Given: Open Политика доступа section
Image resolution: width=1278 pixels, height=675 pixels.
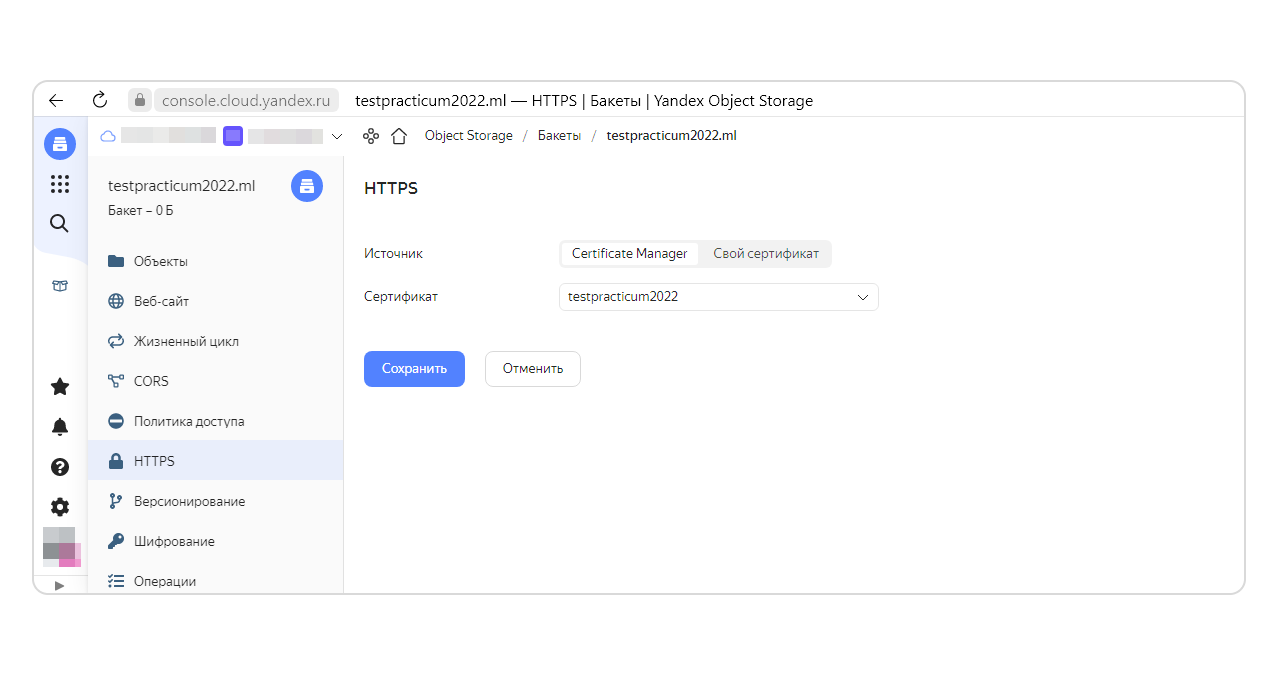Looking at the screenshot, I should point(215,421).
